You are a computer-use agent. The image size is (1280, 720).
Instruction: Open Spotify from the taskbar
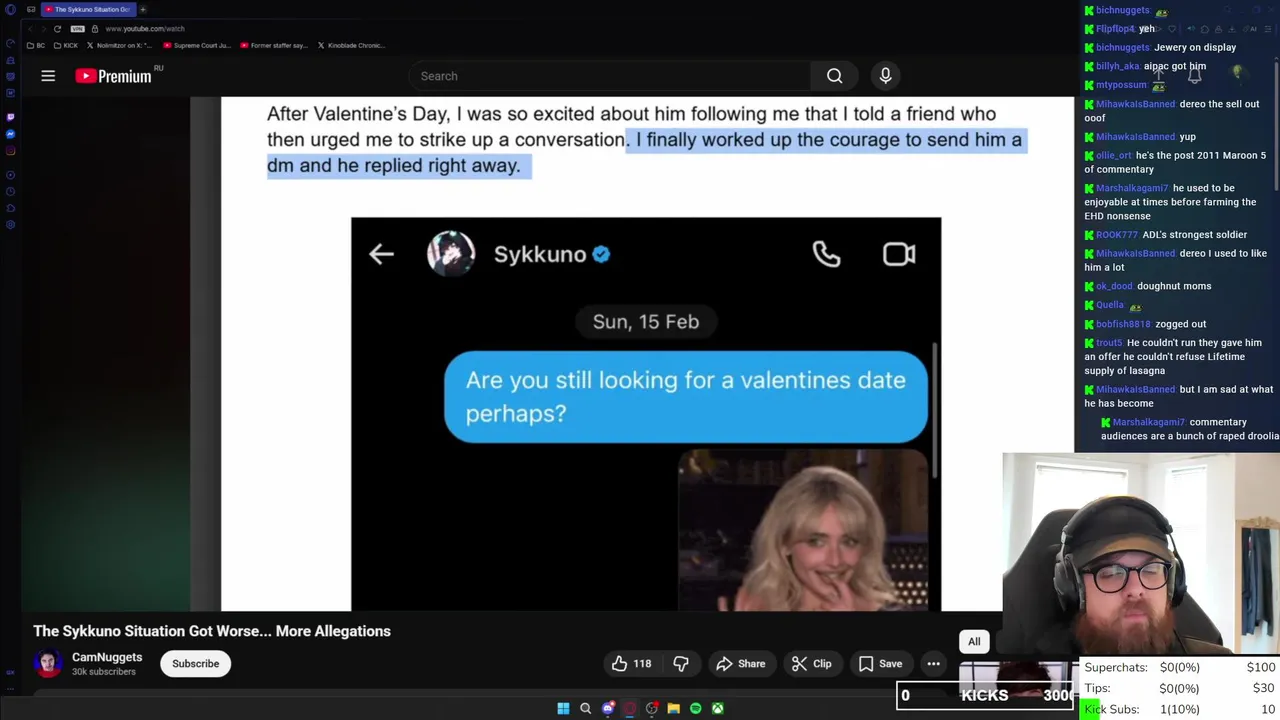click(696, 708)
